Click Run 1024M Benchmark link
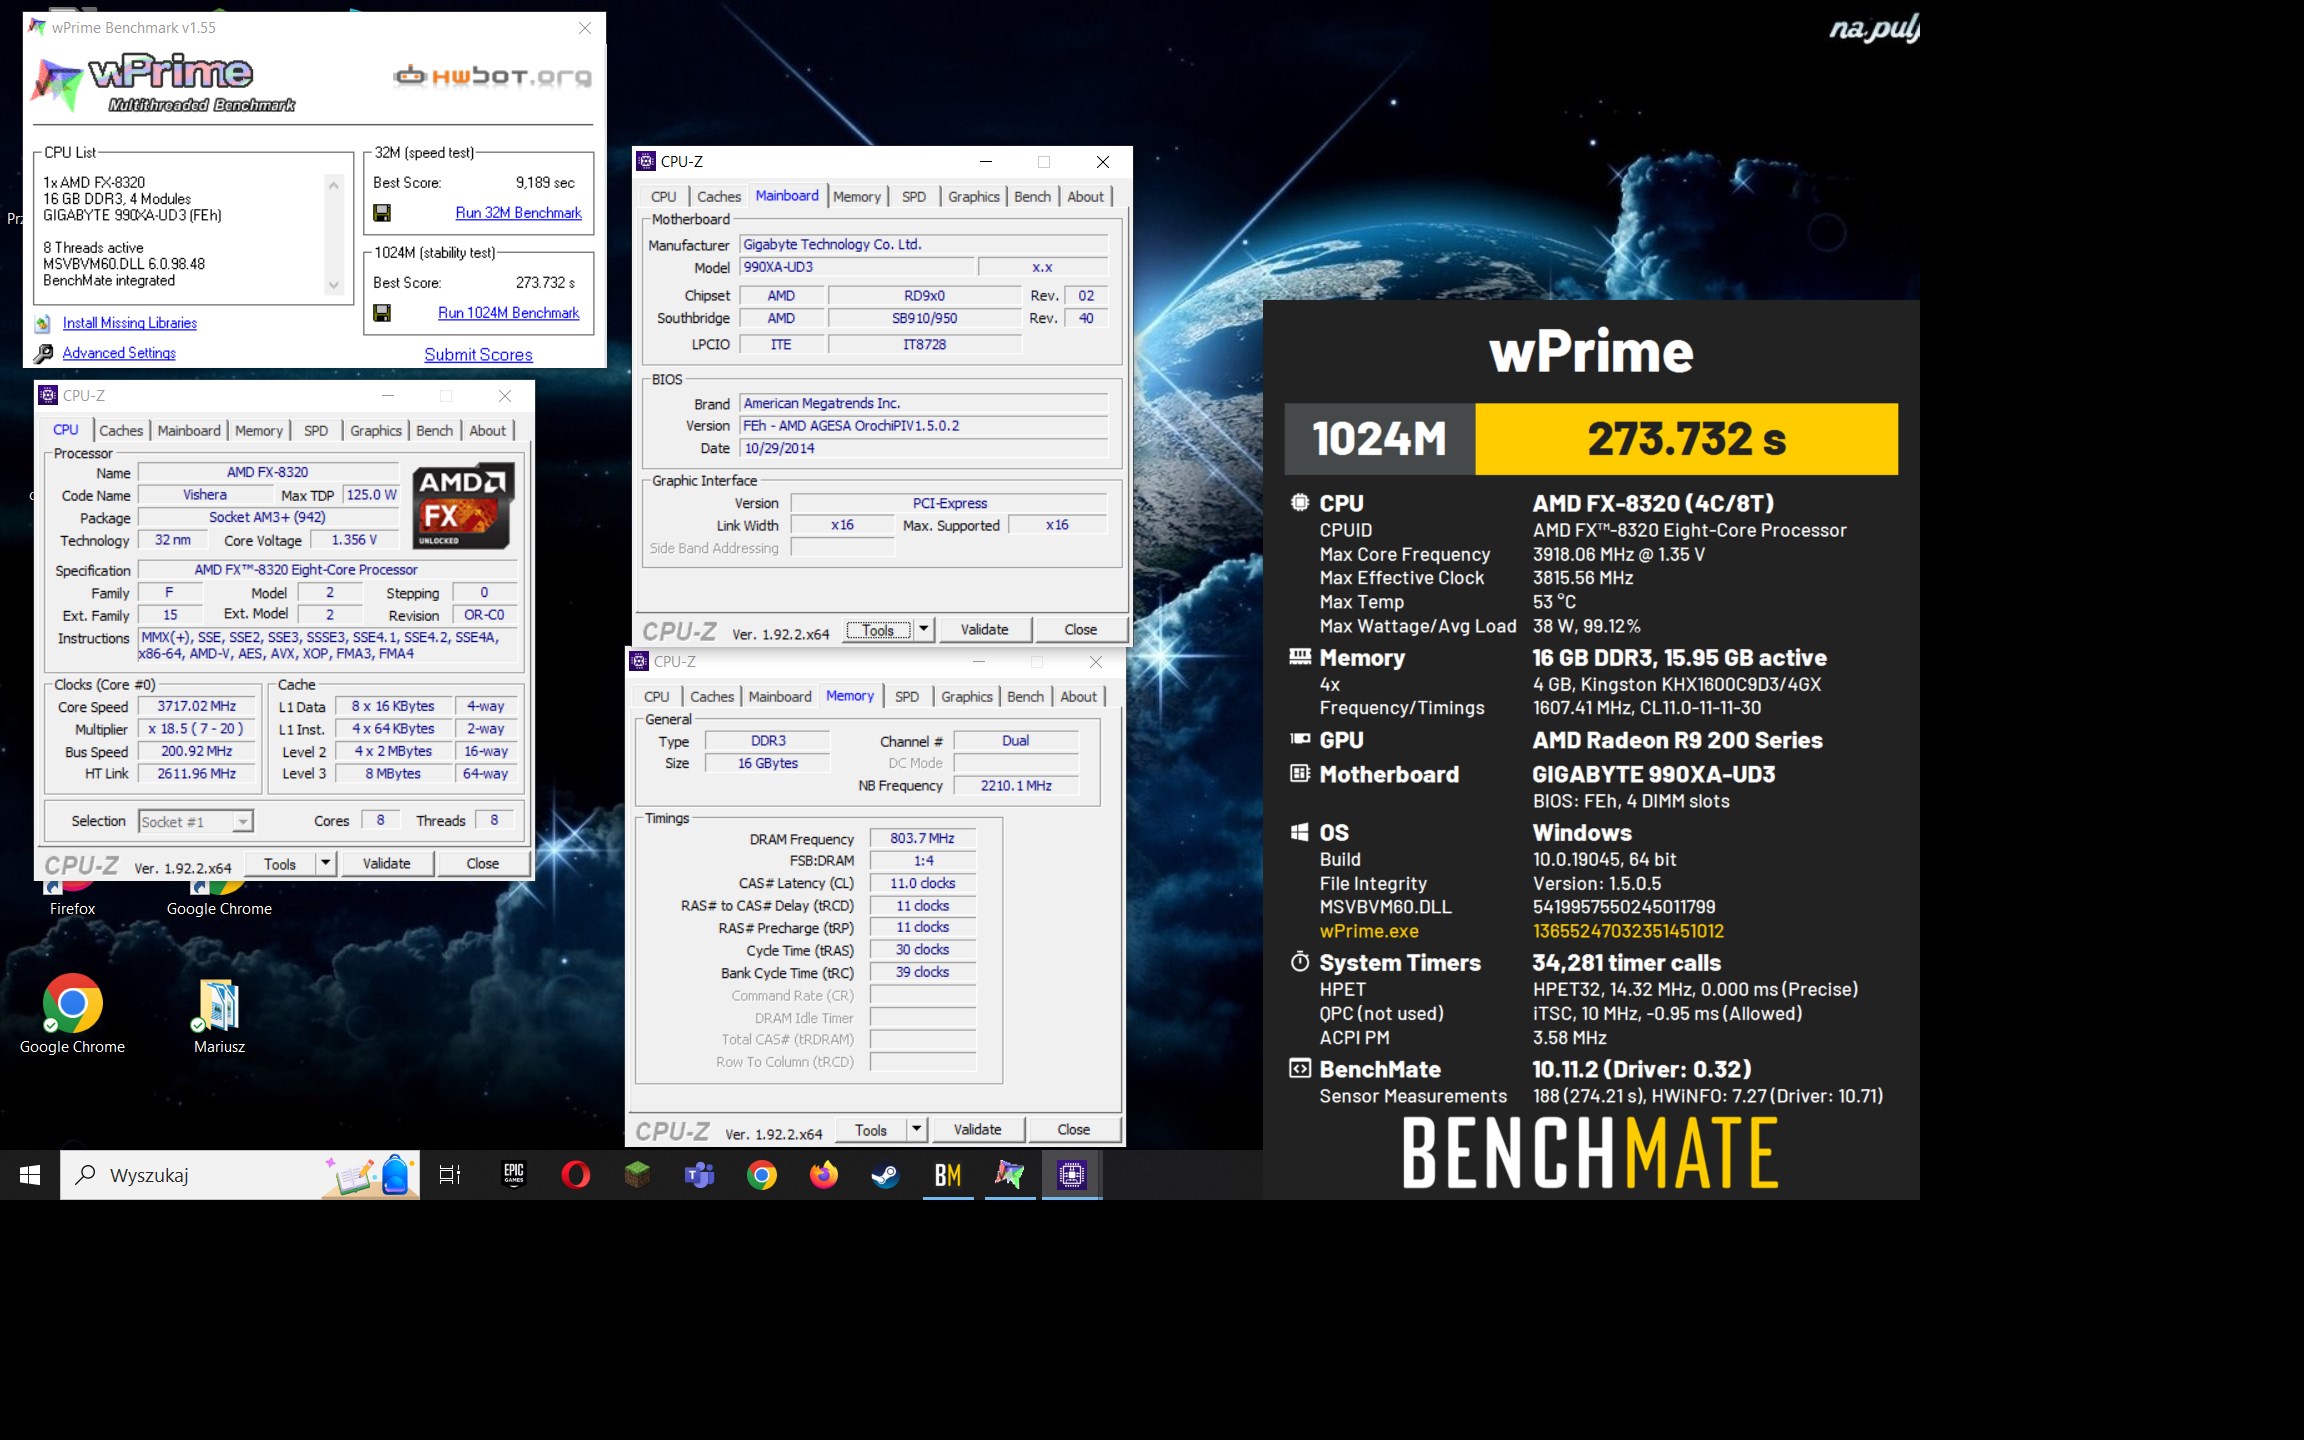This screenshot has width=2304, height=1440. point(508,313)
